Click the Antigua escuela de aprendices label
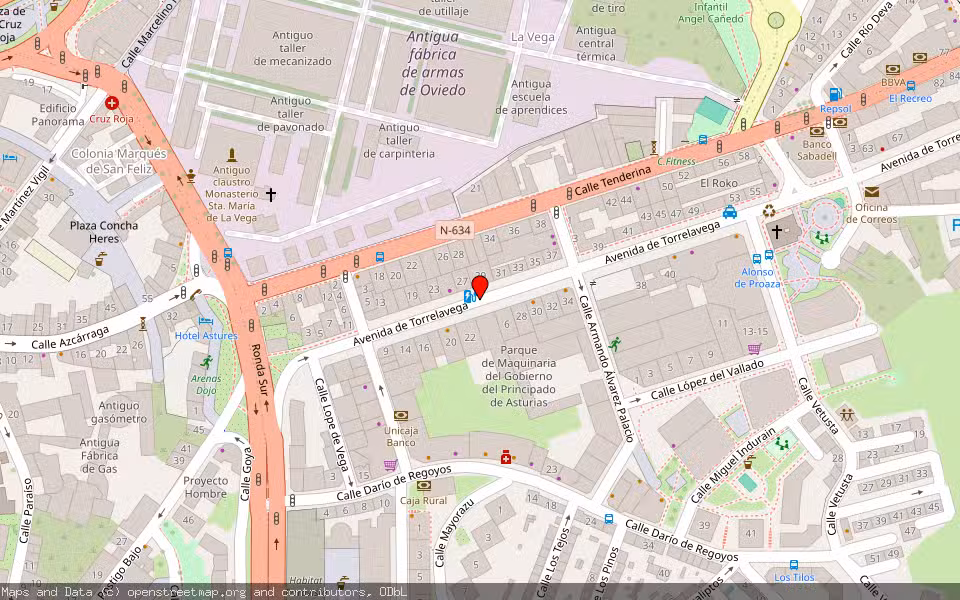The height and width of the screenshot is (600, 960). click(x=531, y=97)
